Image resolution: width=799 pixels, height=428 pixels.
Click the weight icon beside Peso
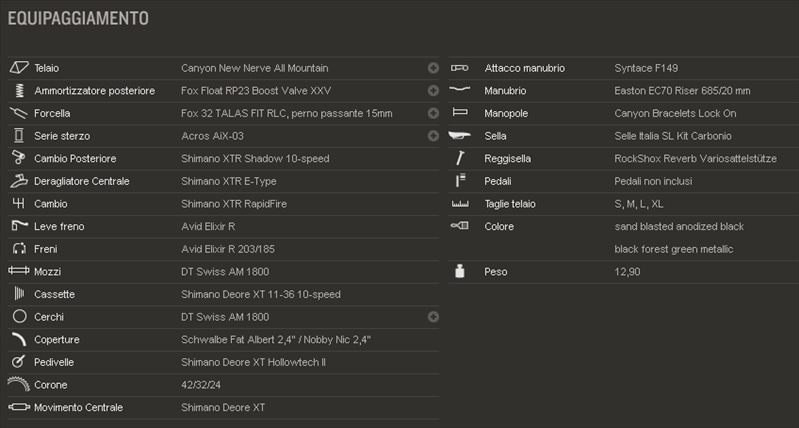460,271
